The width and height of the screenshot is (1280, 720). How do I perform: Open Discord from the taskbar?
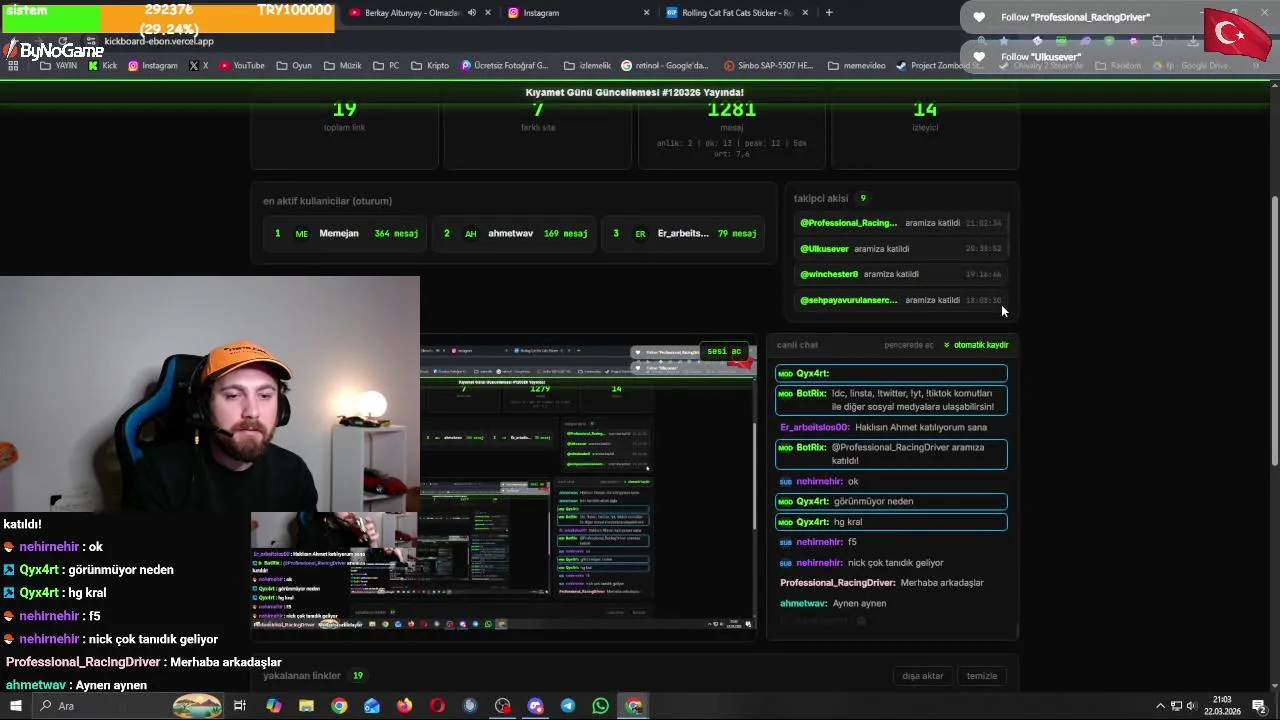click(x=535, y=706)
